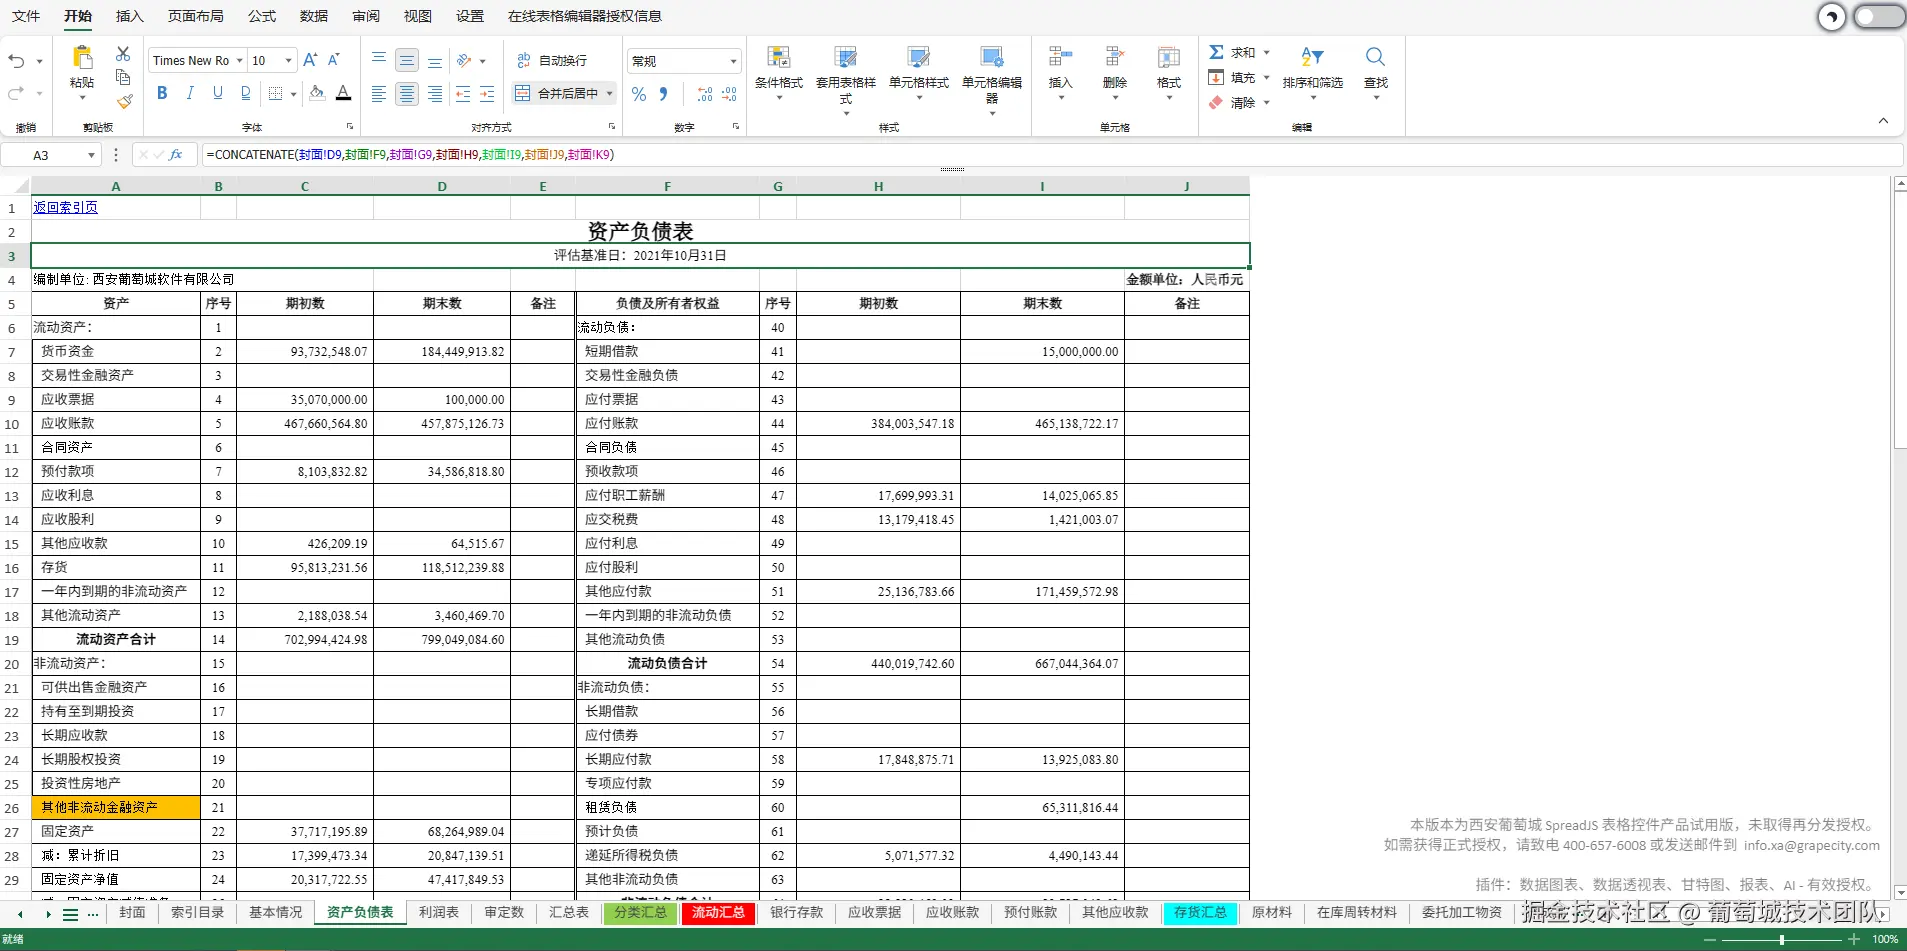The width and height of the screenshot is (1907, 951).
Task: Expand the 排序和筛选 sort and filter menu
Action: 1313,71
